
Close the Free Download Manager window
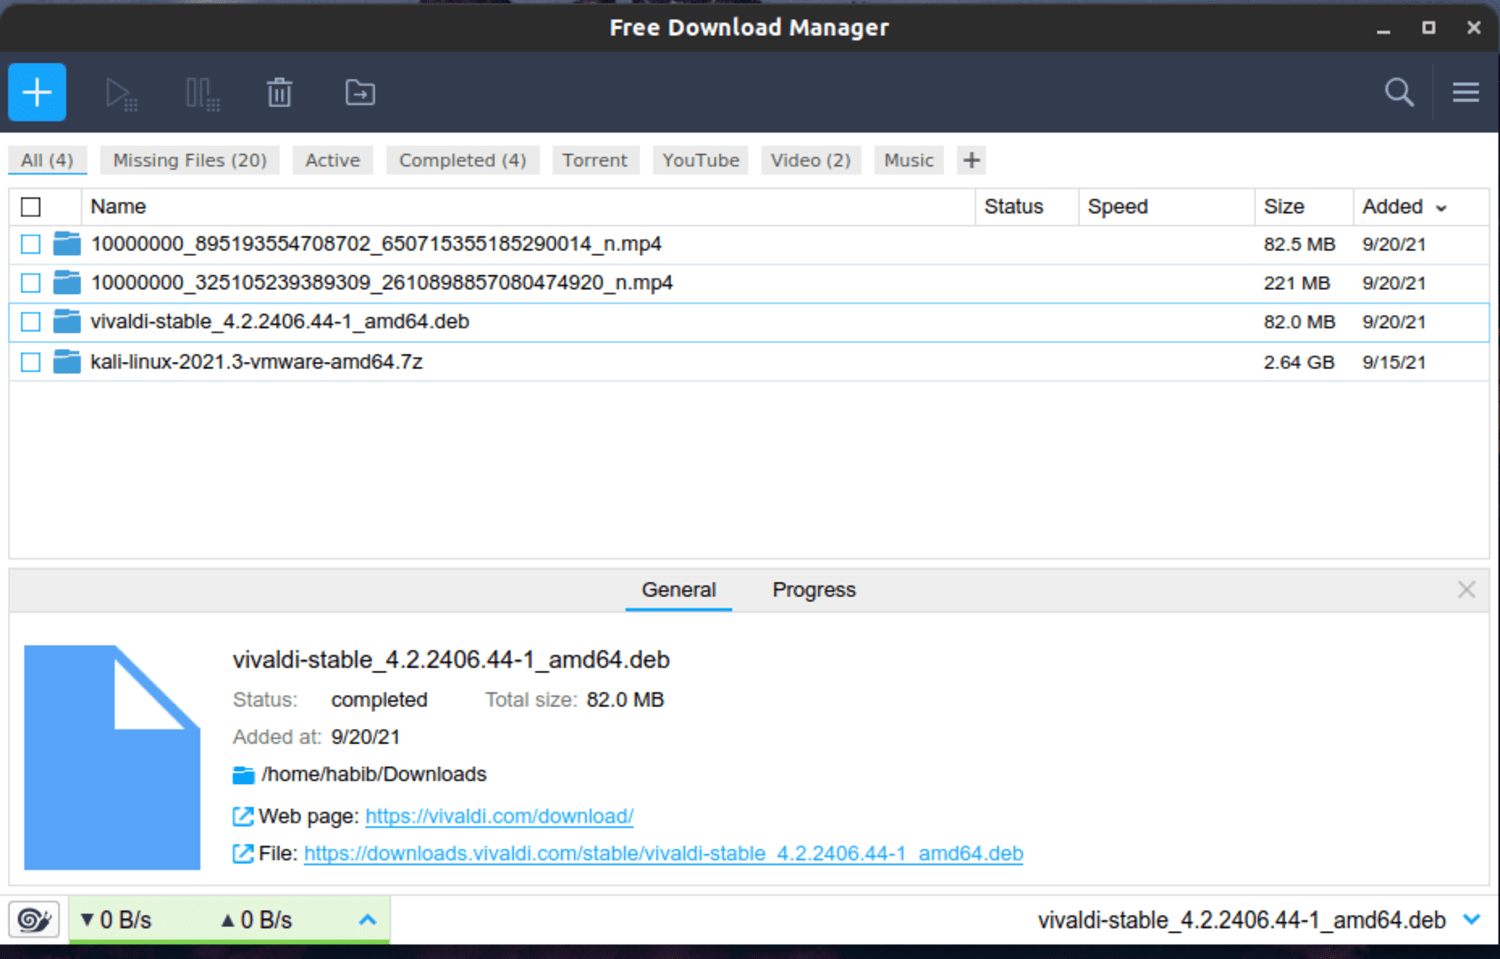pyautogui.click(x=1474, y=28)
